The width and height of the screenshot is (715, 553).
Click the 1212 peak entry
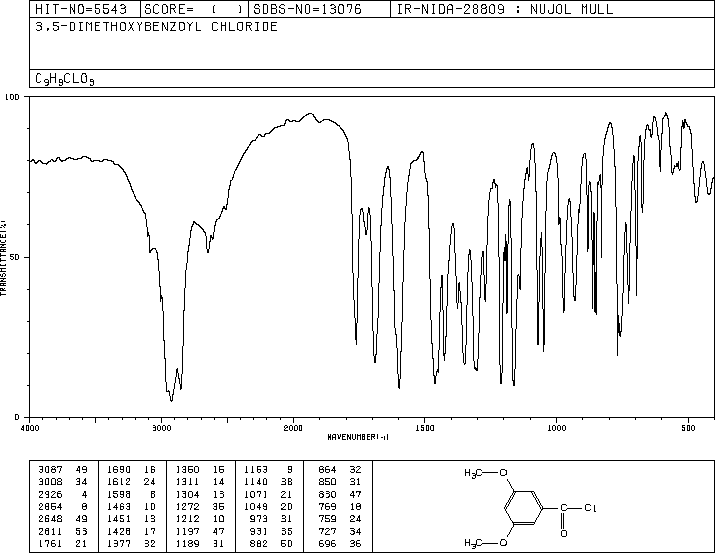[x=200, y=519]
